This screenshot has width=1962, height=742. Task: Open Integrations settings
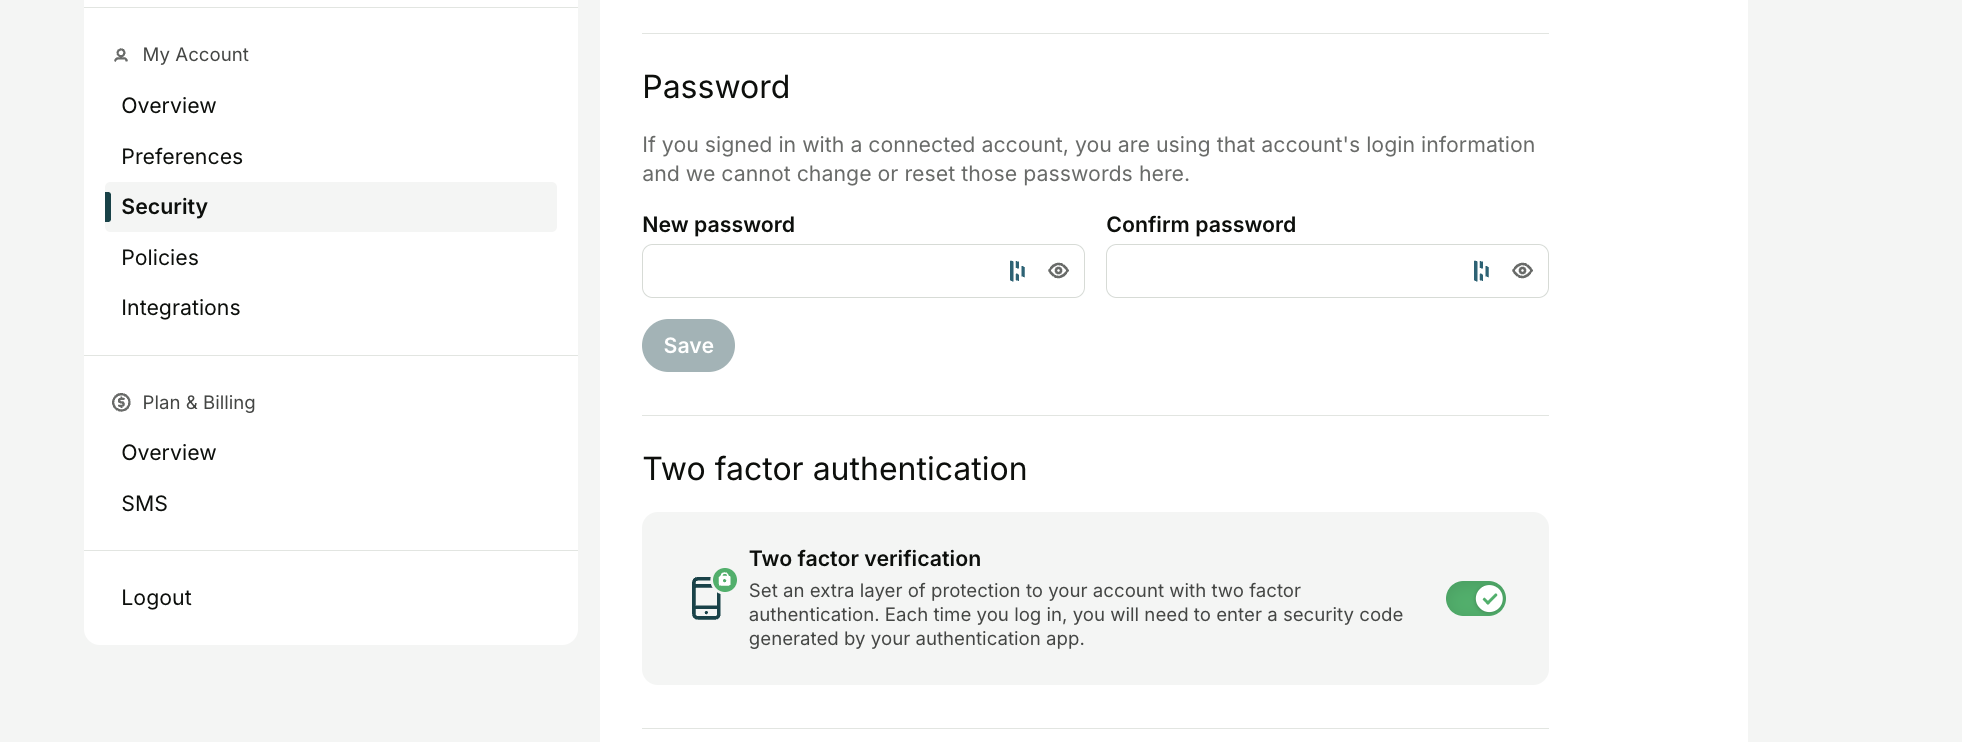[181, 308]
